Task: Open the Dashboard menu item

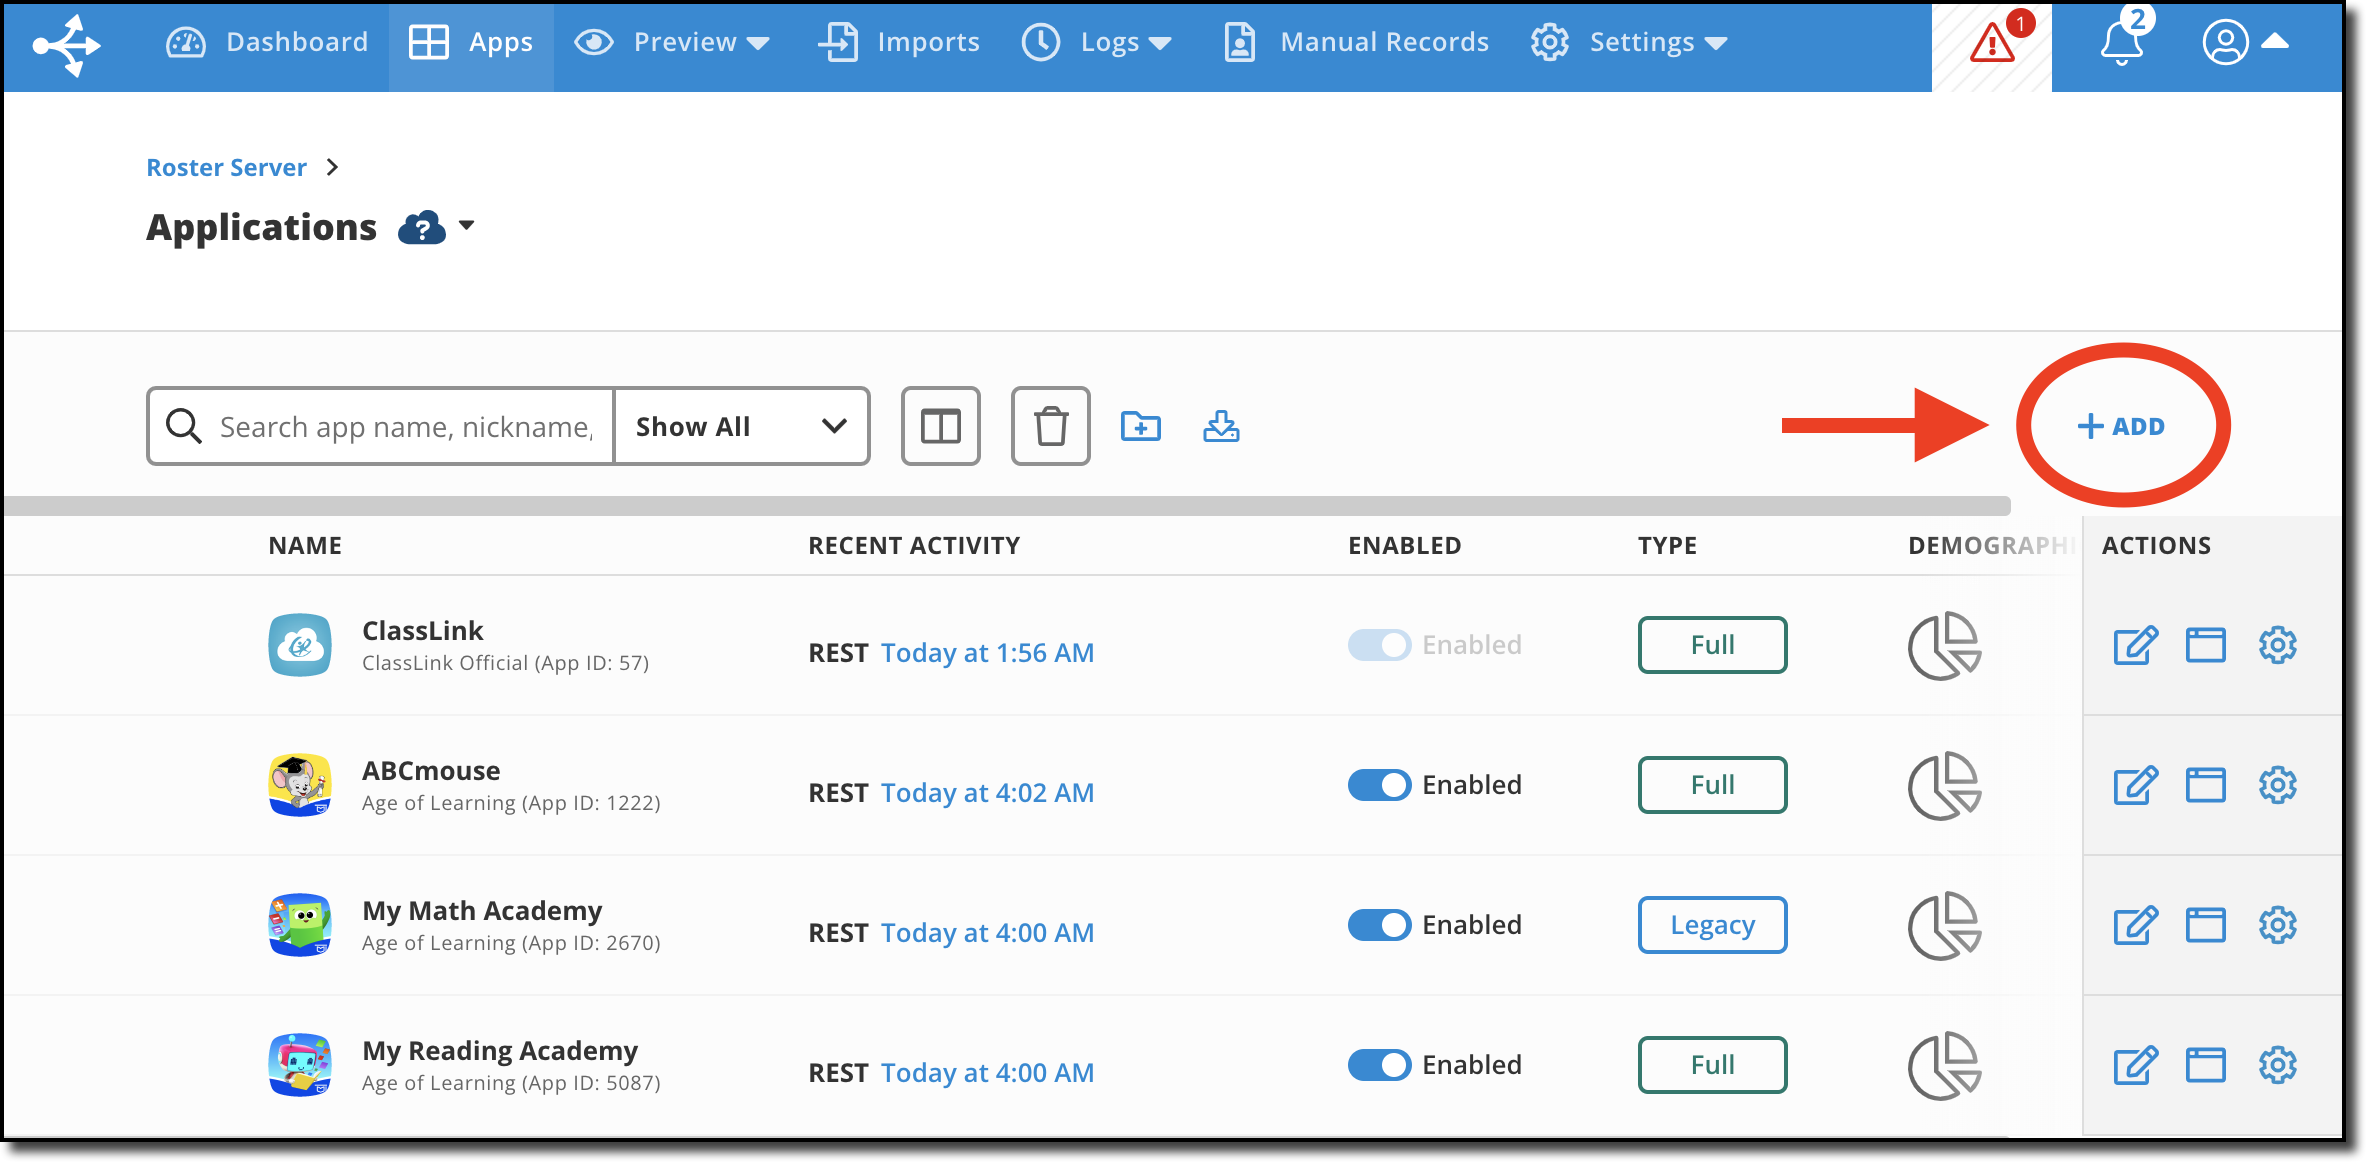Action: tap(267, 42)
